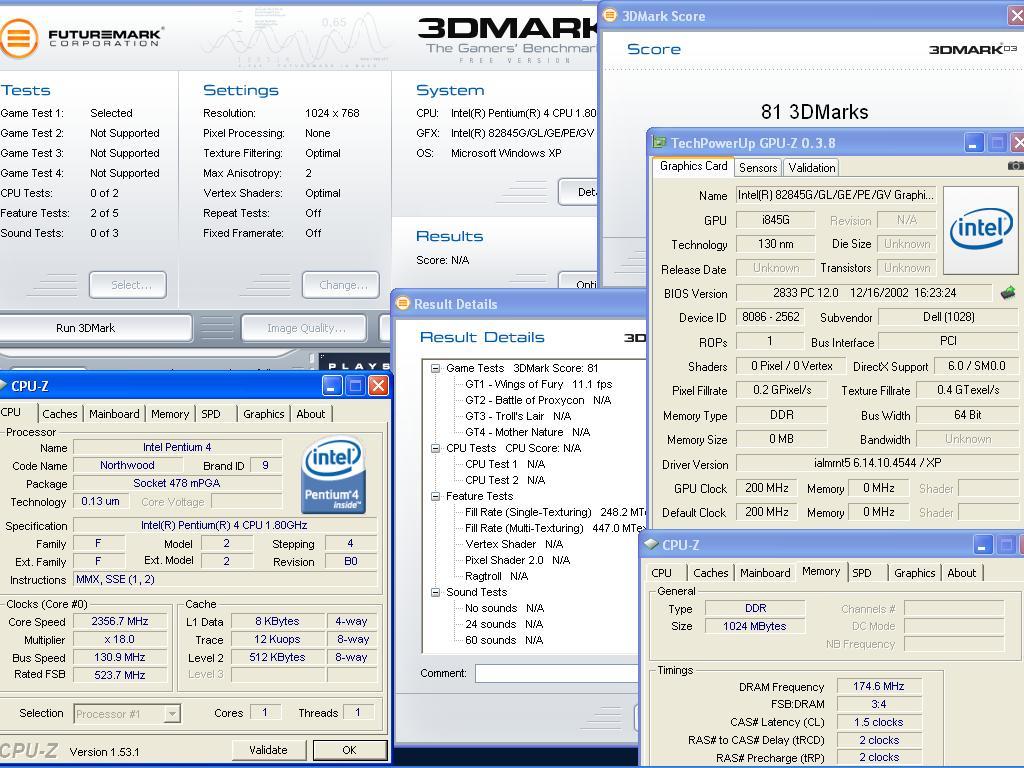Image resolution: width=1024 pixels, height=768 pixels.
Task: Switch to the GPU-Z Validation tab
Action: click(x=812, y=168)
